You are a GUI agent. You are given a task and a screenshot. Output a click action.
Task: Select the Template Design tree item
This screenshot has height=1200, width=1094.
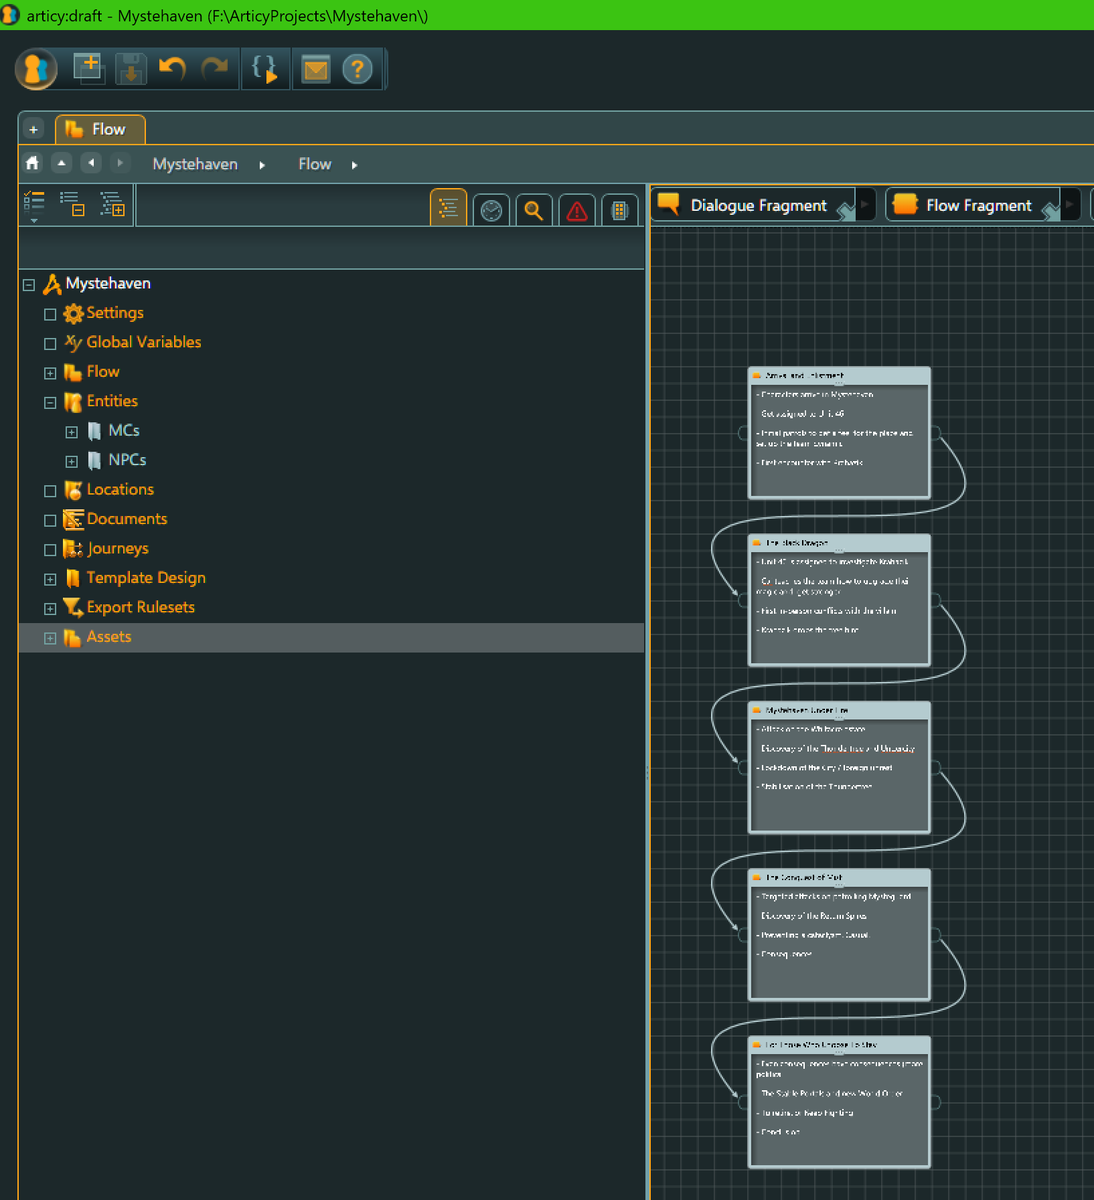[x=146, y=578]
